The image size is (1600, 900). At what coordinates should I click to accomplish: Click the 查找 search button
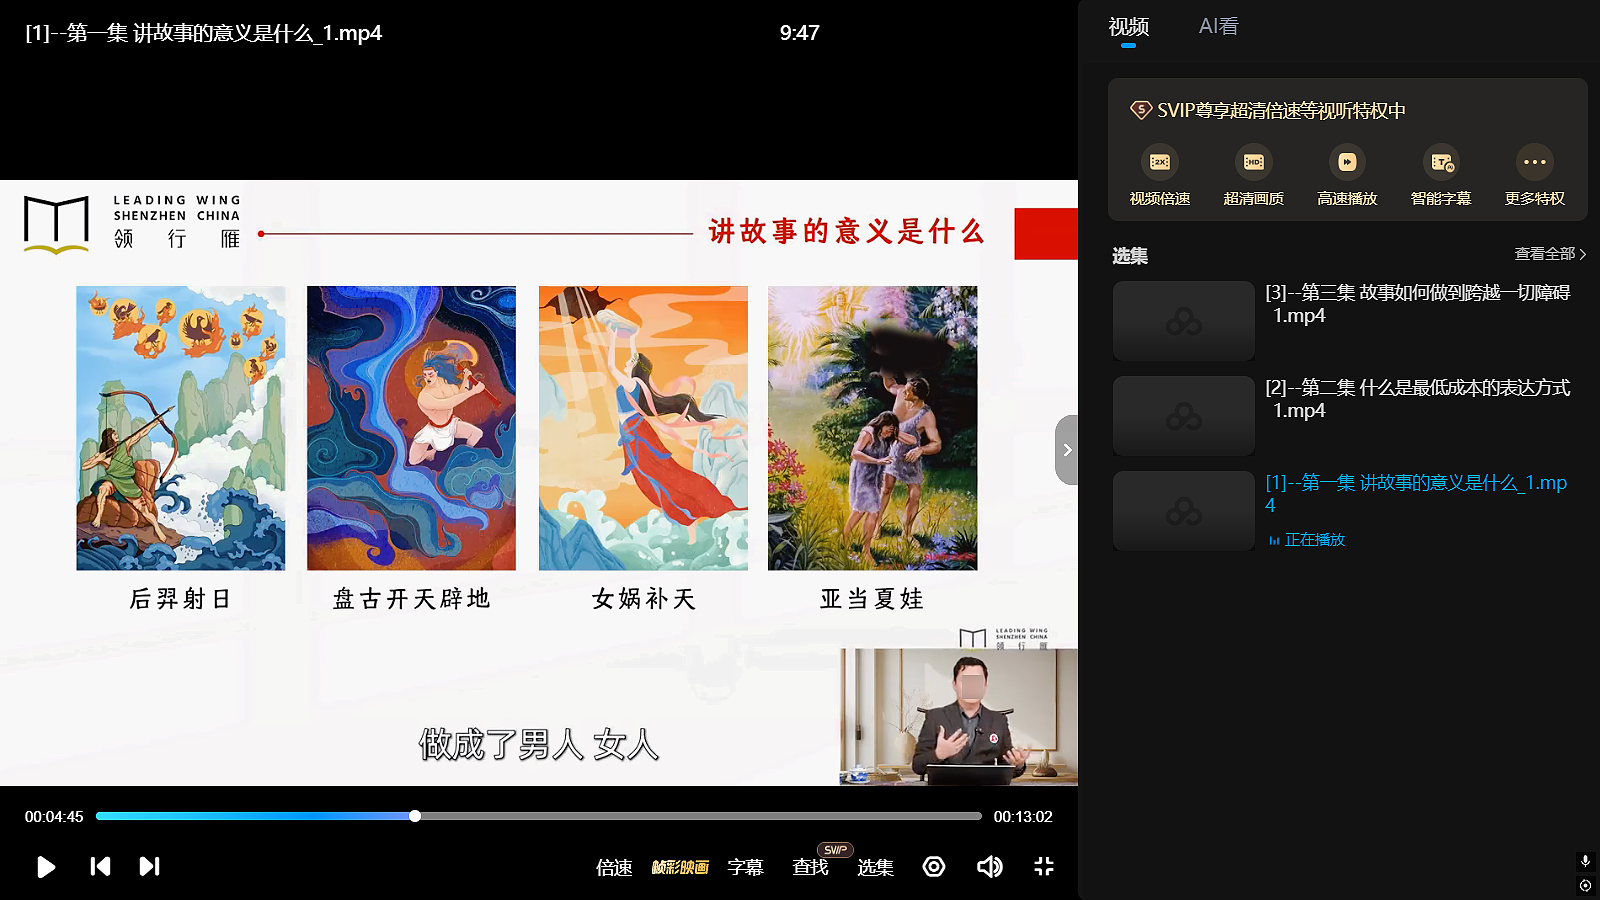coord(810,867)
